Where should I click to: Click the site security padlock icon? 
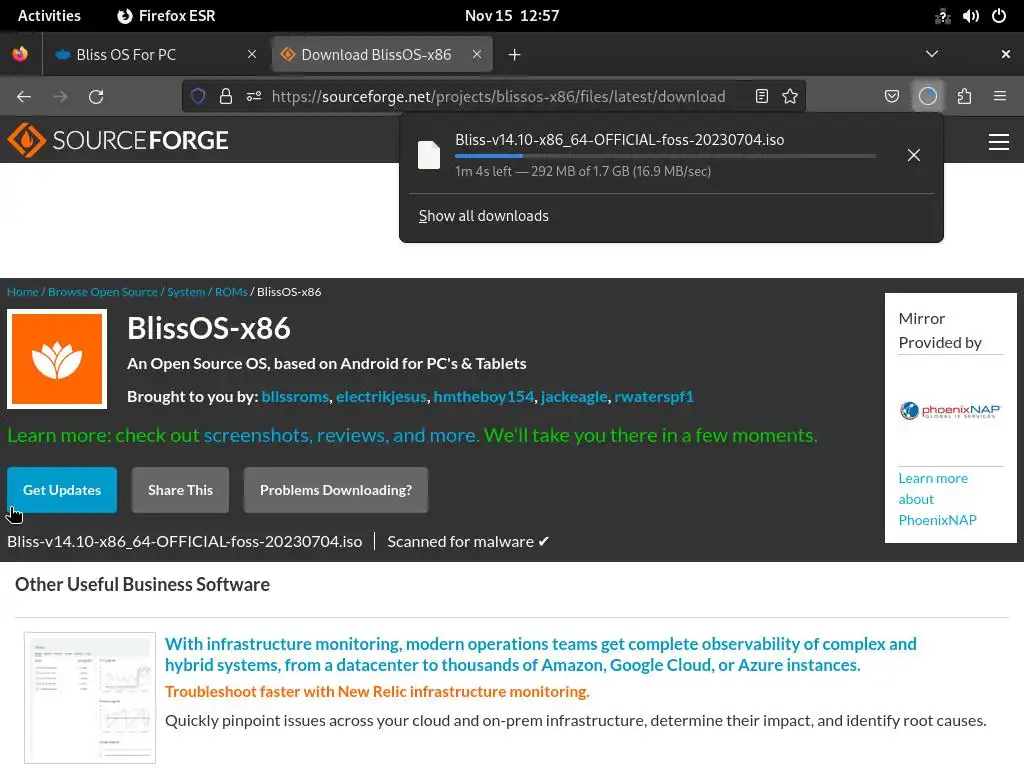pyautogui.click(x=226, y=97)
